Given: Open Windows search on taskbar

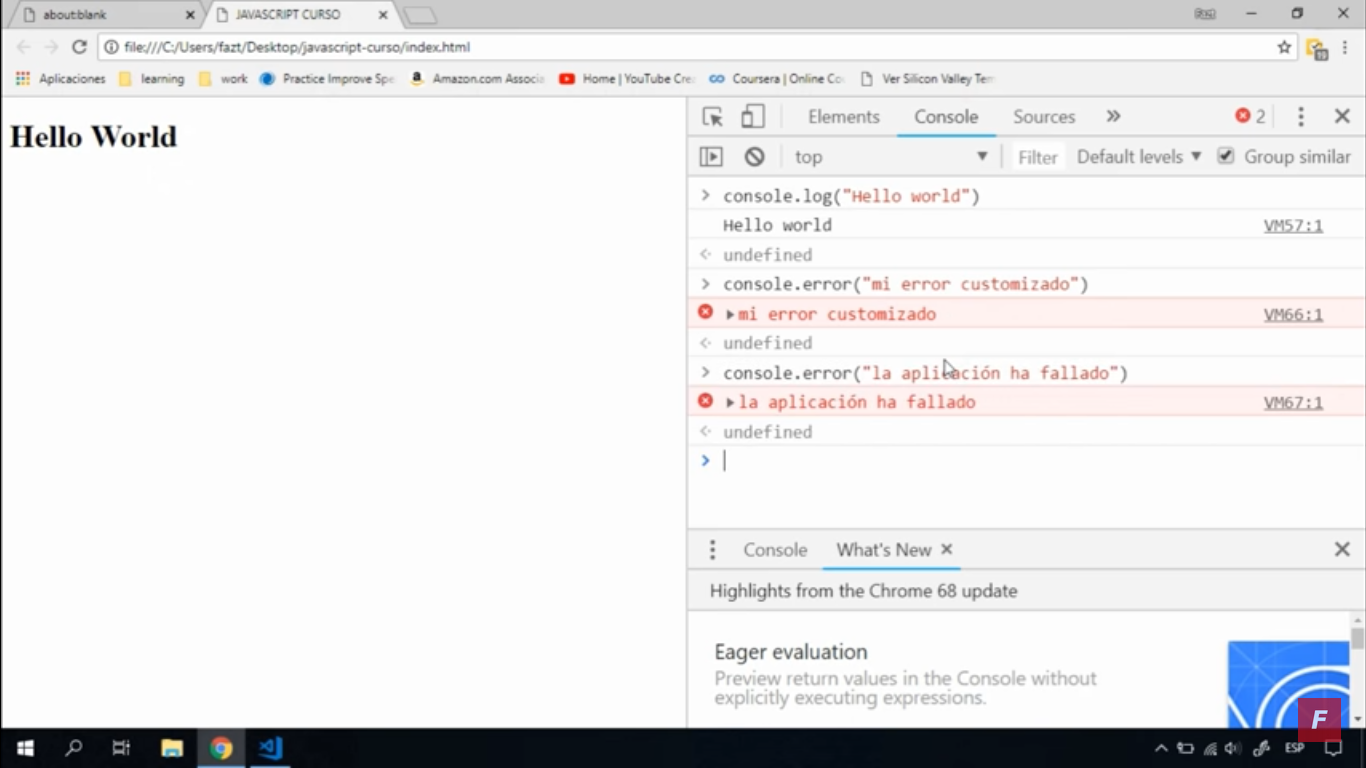Looking at the screenshot, I should pos(73,748).
